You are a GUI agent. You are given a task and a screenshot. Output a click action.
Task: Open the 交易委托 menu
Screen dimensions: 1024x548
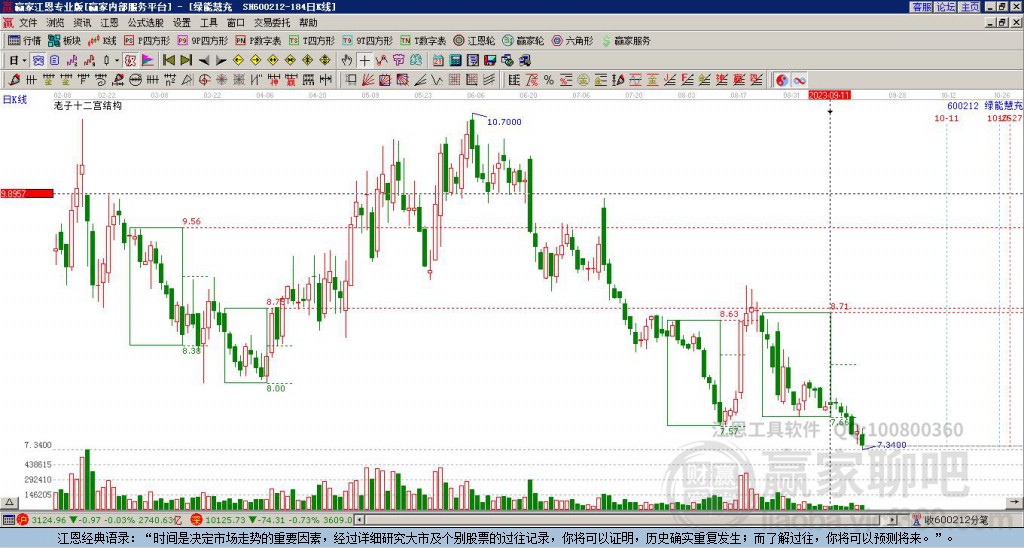coord(272,23)
